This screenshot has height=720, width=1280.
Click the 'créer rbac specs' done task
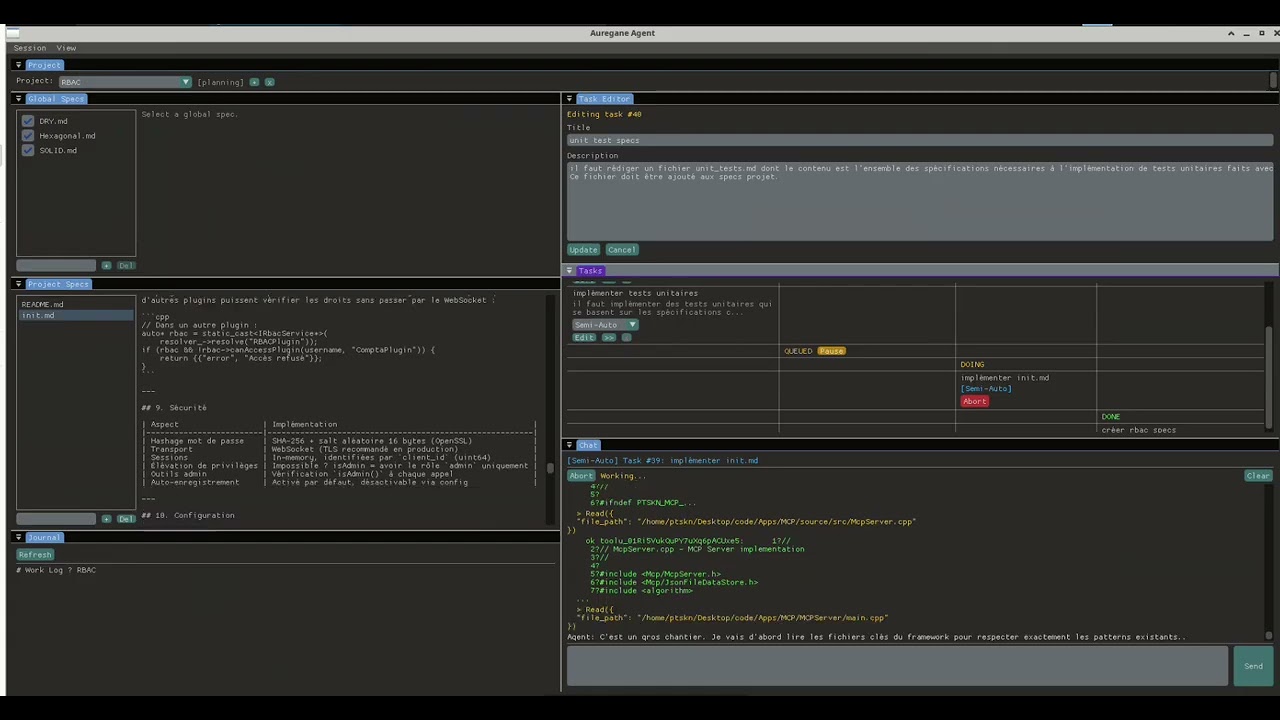coord(1139,430)
